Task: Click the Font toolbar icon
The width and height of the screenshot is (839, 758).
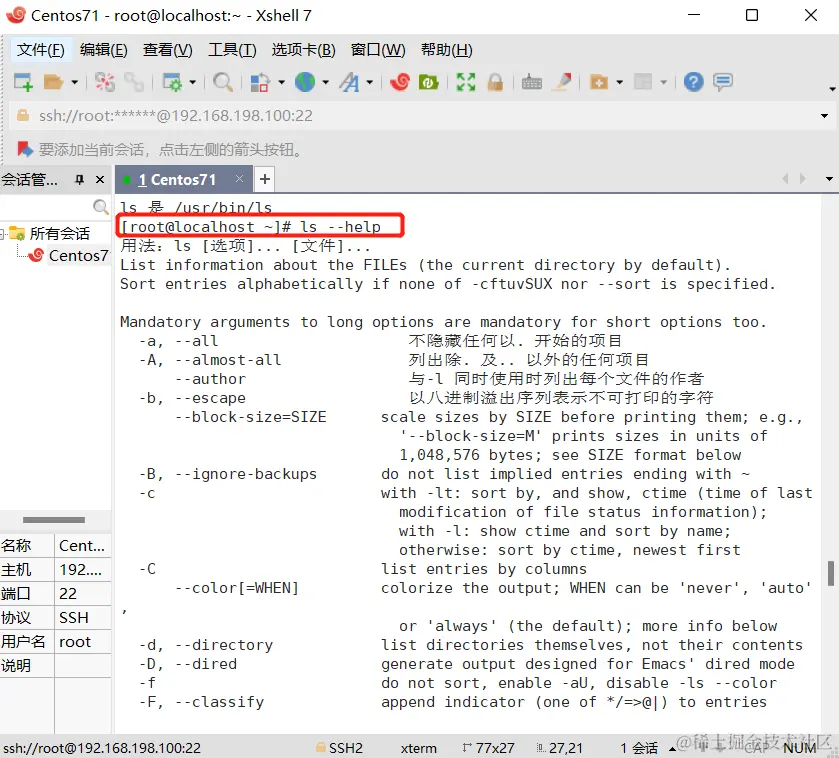Action: click(349, 82)
